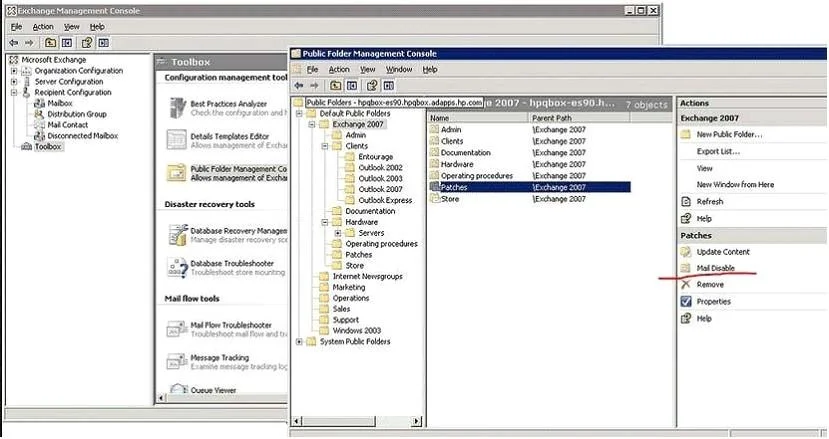Click Back arrow in Exchange Management Console toolbar
The width and height of the screenshot is (829, 439).
(14, 43)
